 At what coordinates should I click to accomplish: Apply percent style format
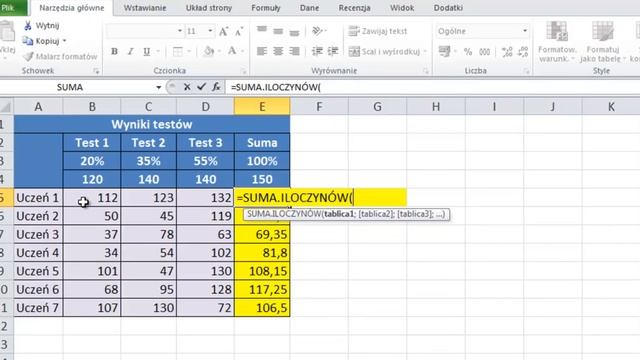coord(468,51)
